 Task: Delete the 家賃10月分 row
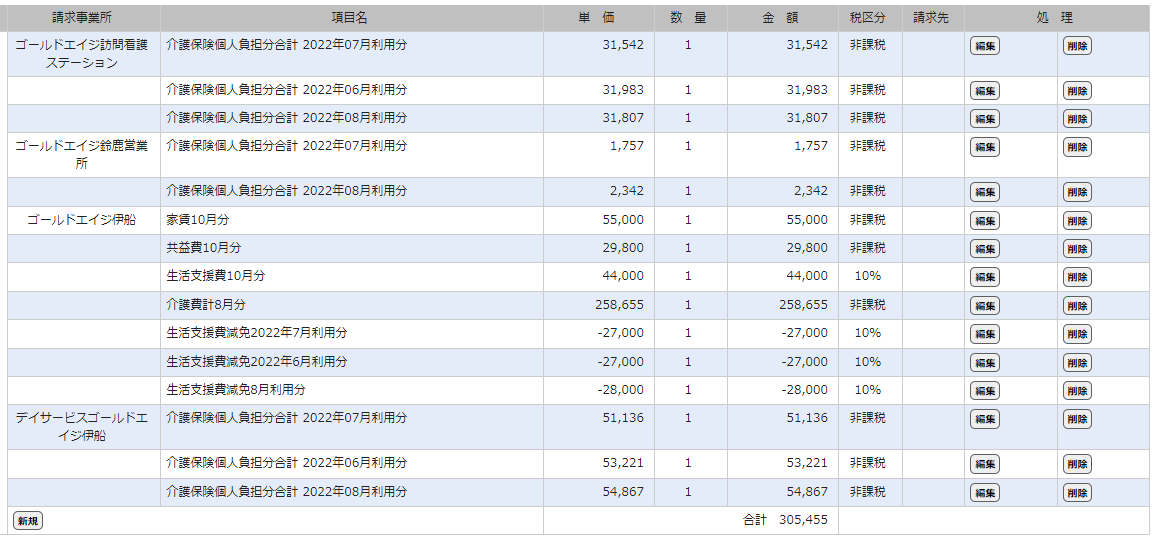(x=1077, y=221)
